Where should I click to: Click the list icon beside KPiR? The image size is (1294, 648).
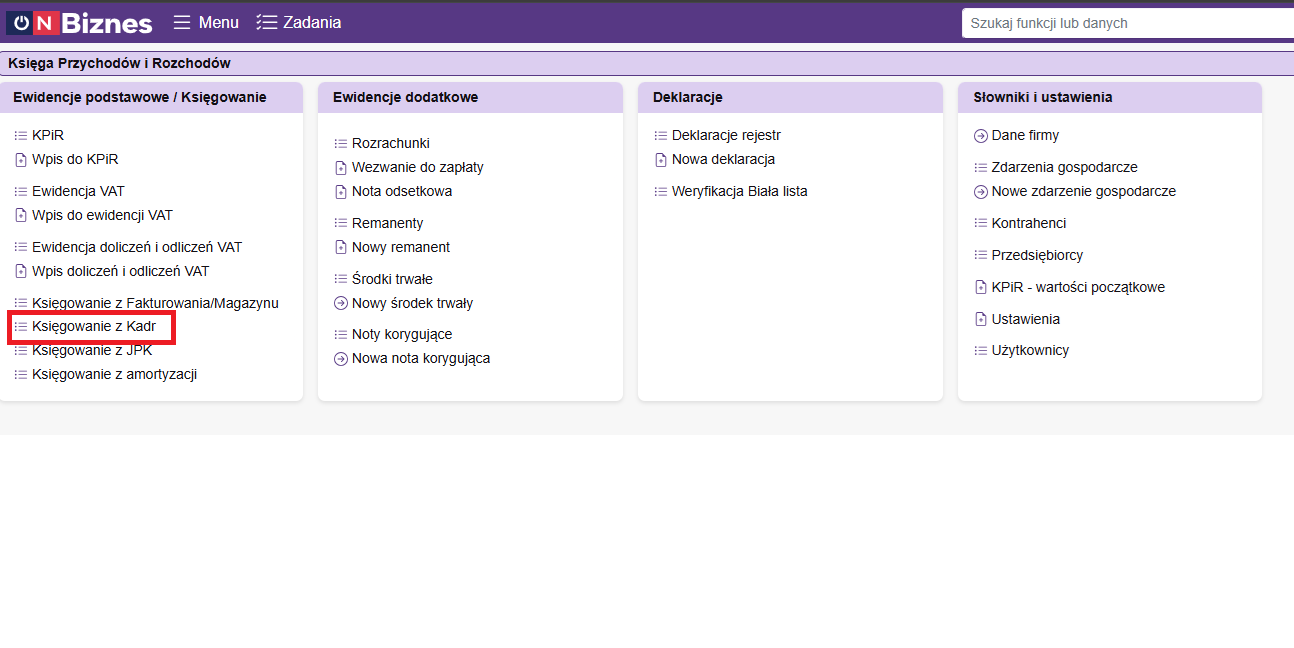pyautogui.click(x=21, y=135)
